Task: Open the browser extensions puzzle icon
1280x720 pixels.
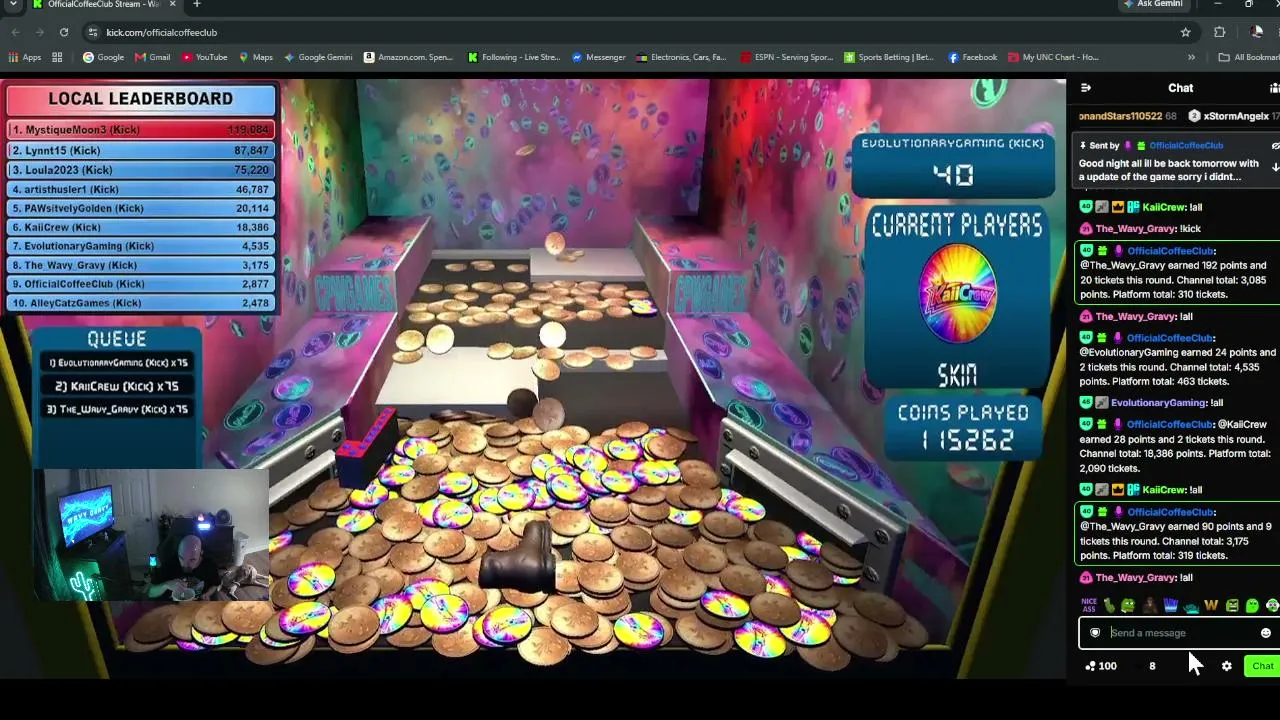Action: point(1219,32)
